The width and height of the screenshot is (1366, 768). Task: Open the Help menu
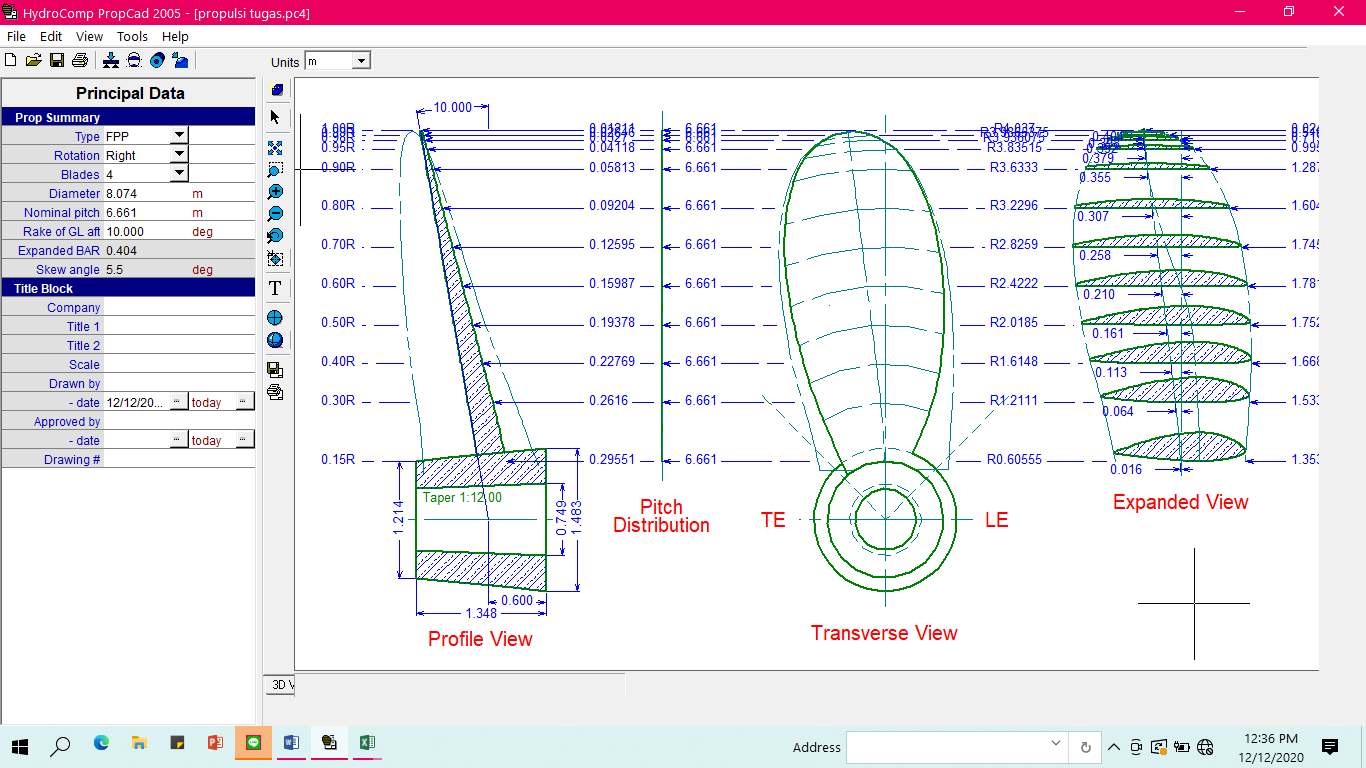175,36
